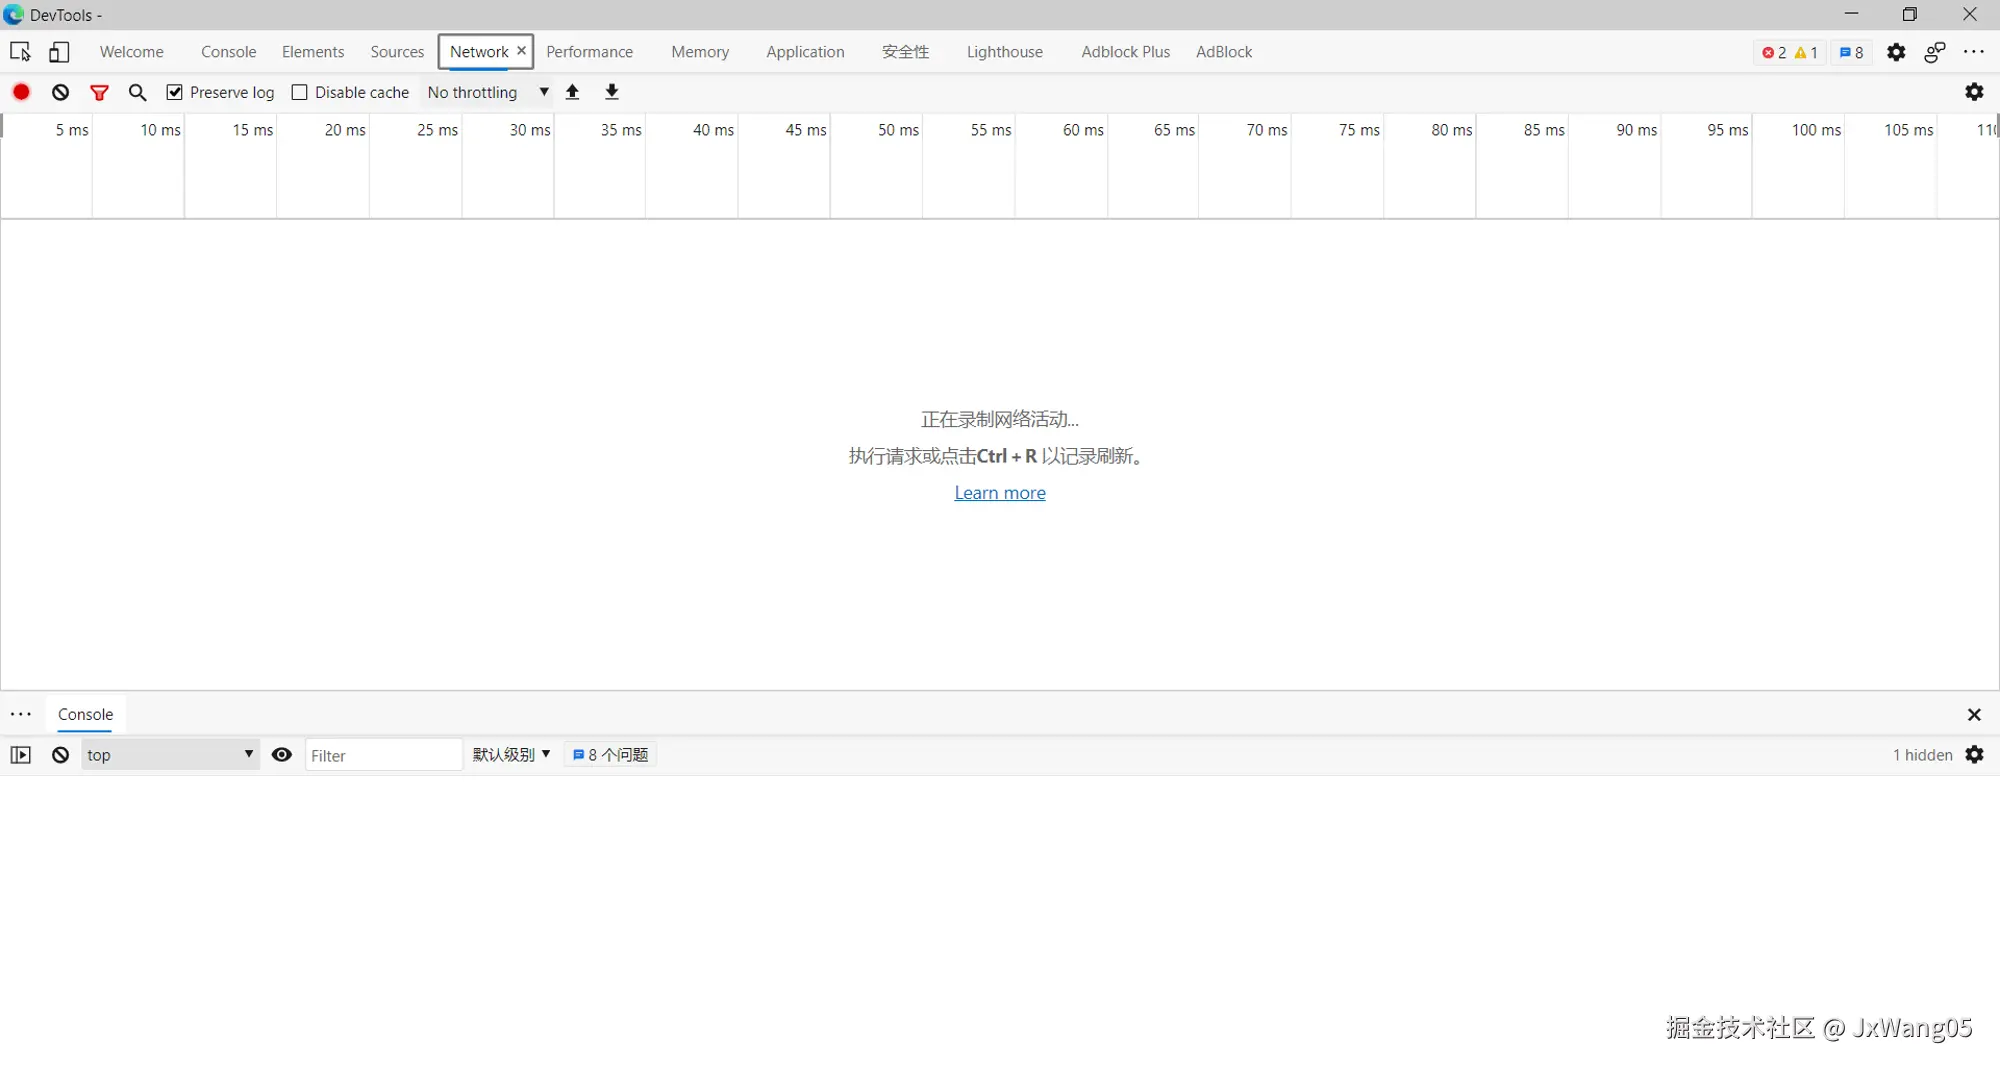Import HAR file upload arrow

573,92
